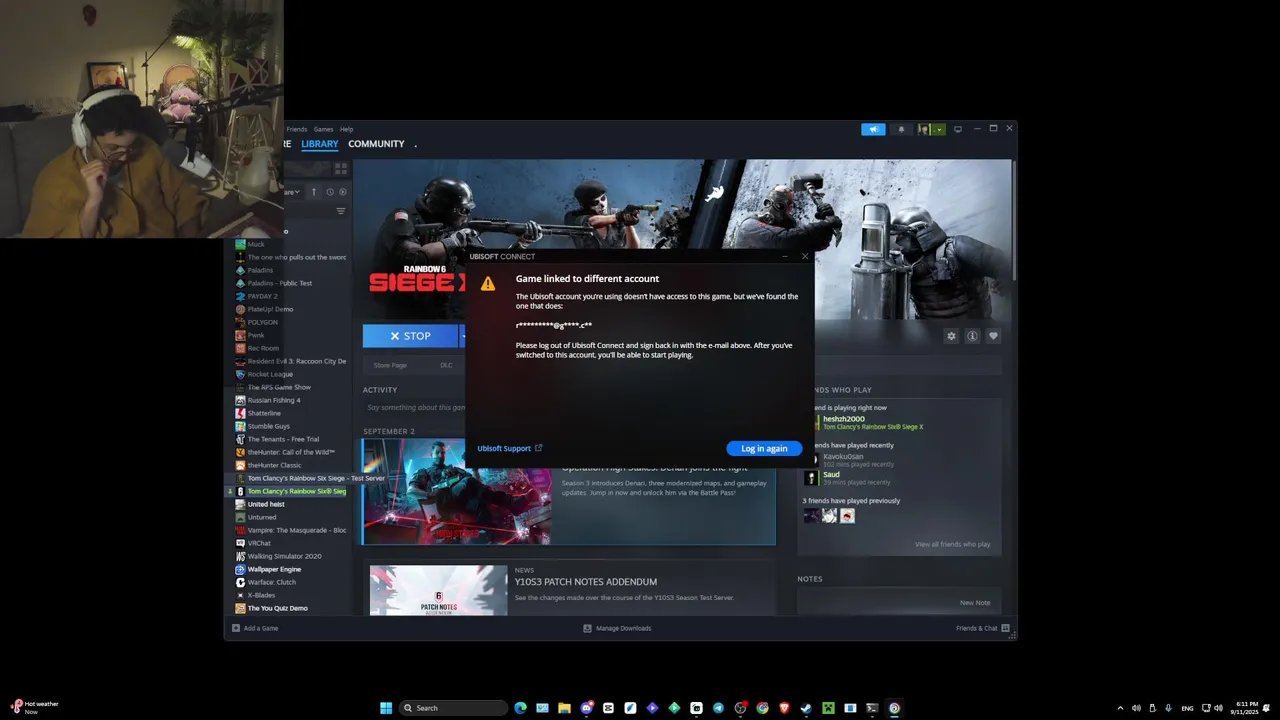
Task: Close the Ubisoft Connect dialog
Action: pos(805,256)
